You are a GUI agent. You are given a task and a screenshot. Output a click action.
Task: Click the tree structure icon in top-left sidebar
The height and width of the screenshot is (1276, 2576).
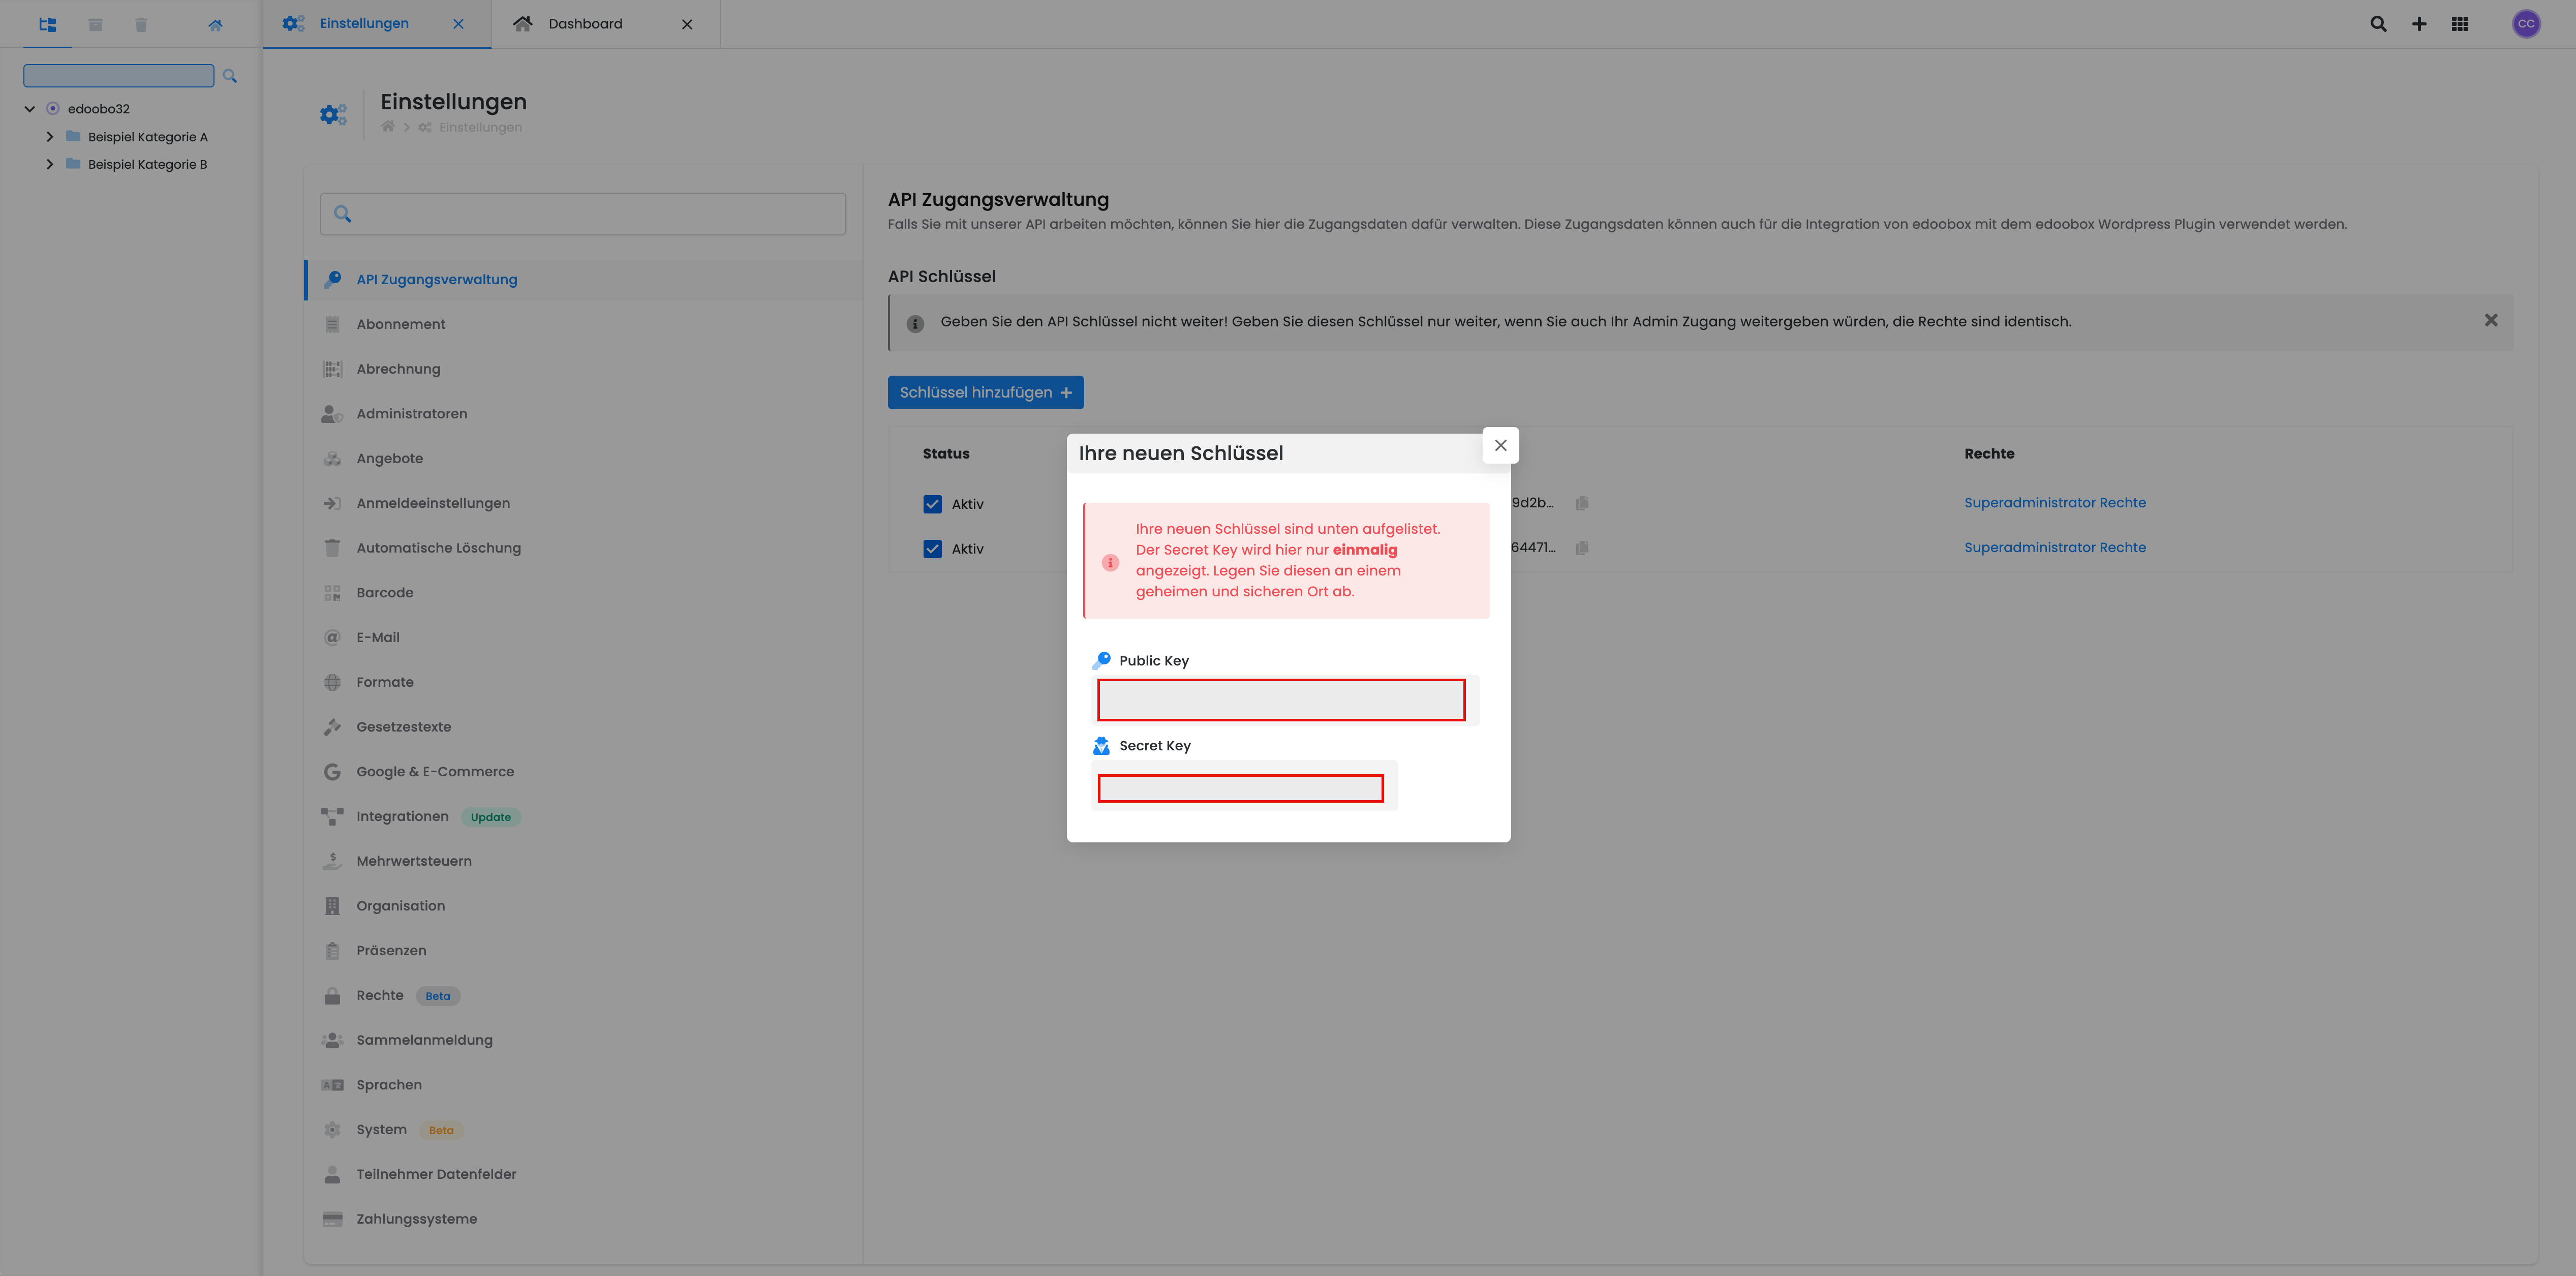coord(47,24)
